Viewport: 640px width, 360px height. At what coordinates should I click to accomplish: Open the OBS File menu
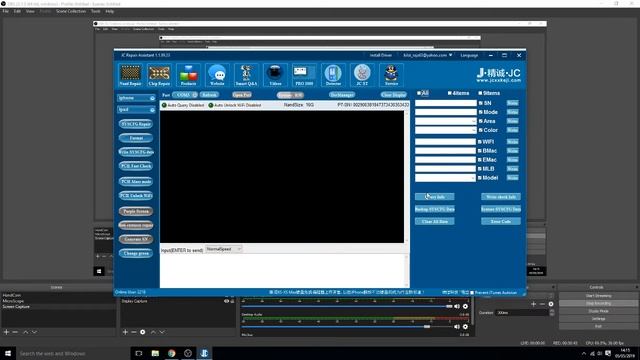click(x=5, y=11)
